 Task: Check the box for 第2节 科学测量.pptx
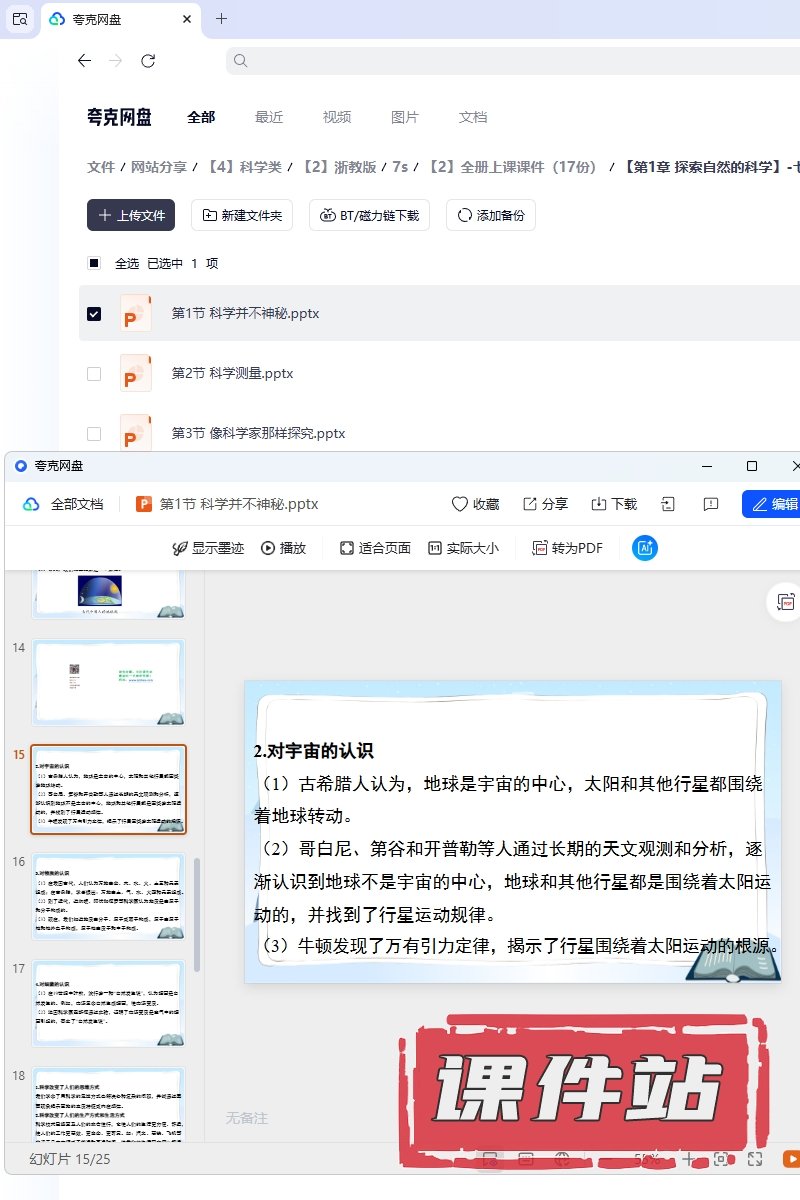click(94, 374)
